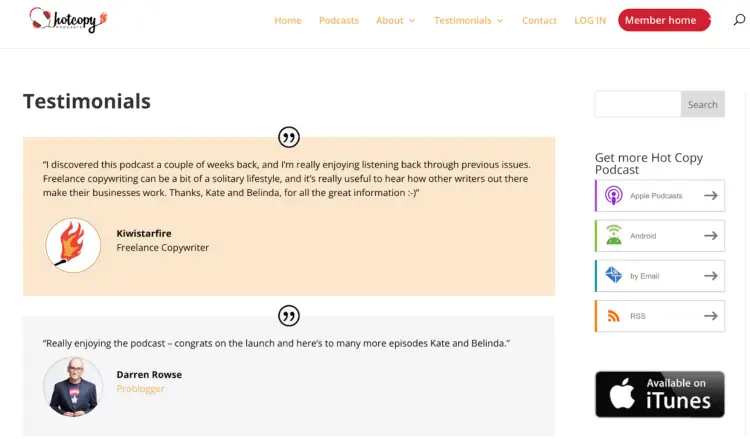750x439 pixels.
Task: Open Podcasts in navigation
Action: 339,21
